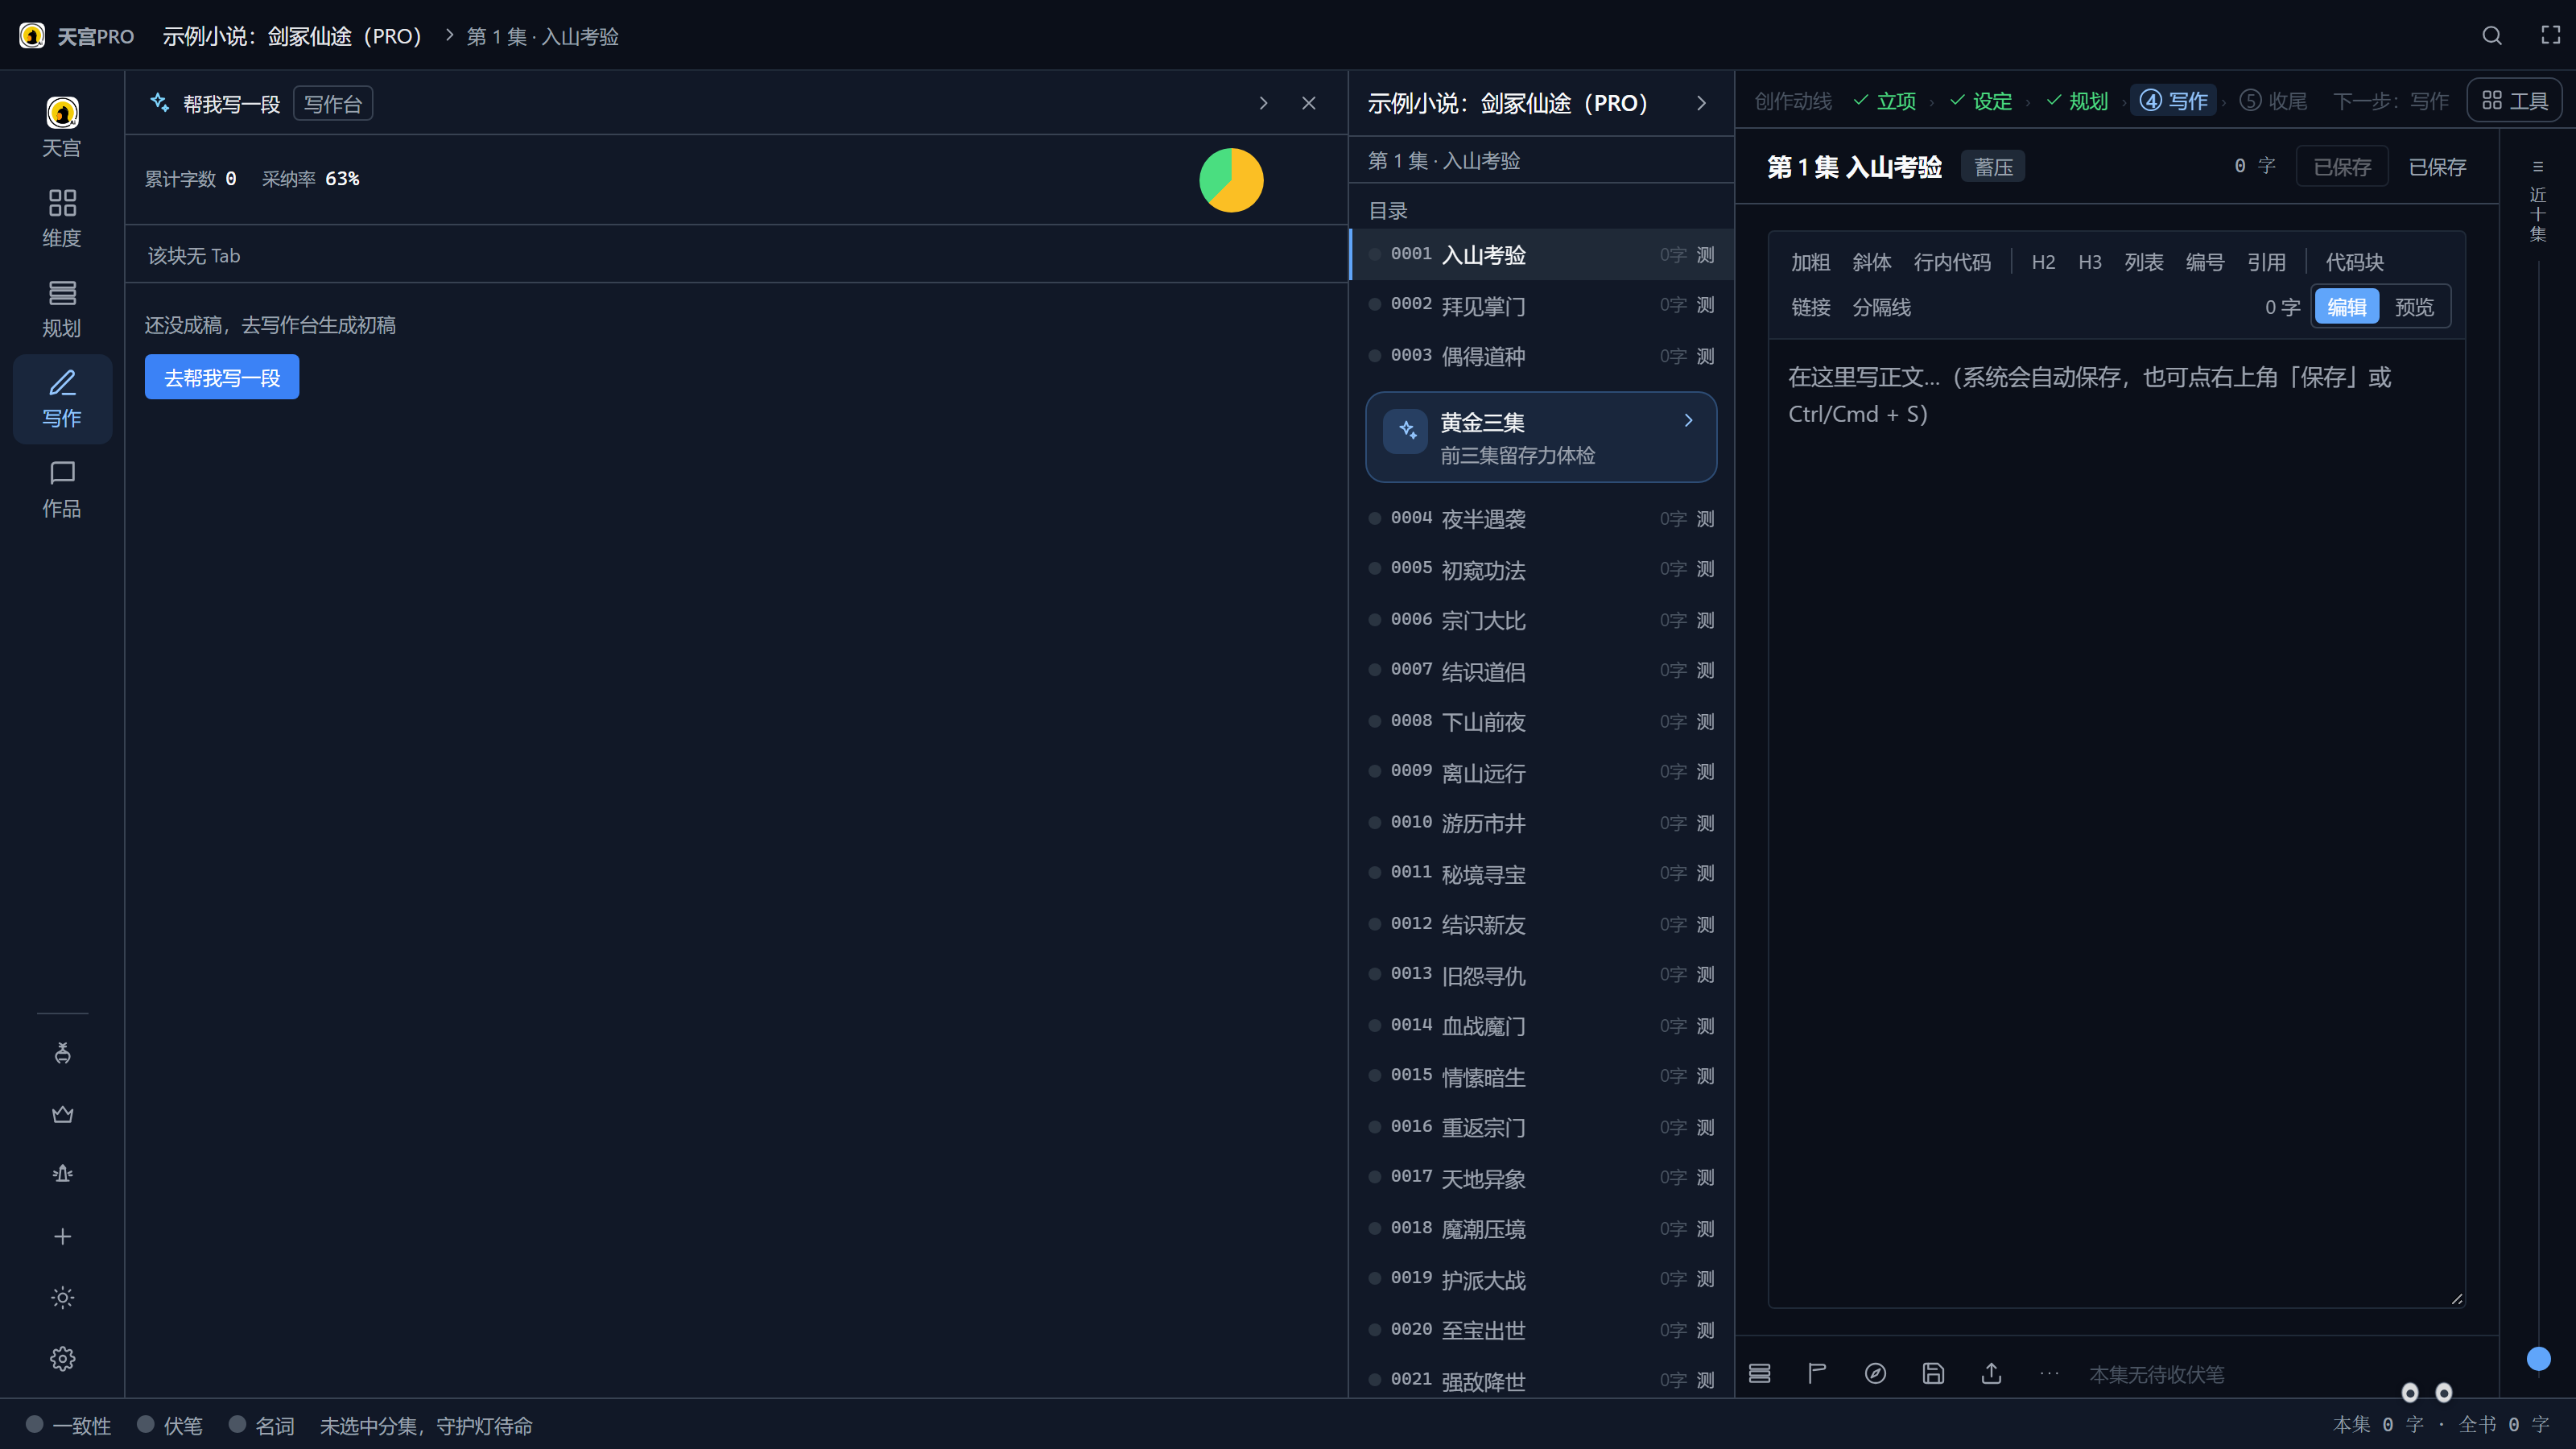The height and width of the screenshot is (1449, 2576).
Task: Go to the 设定 step
Action: click(x=1981, y=101)
